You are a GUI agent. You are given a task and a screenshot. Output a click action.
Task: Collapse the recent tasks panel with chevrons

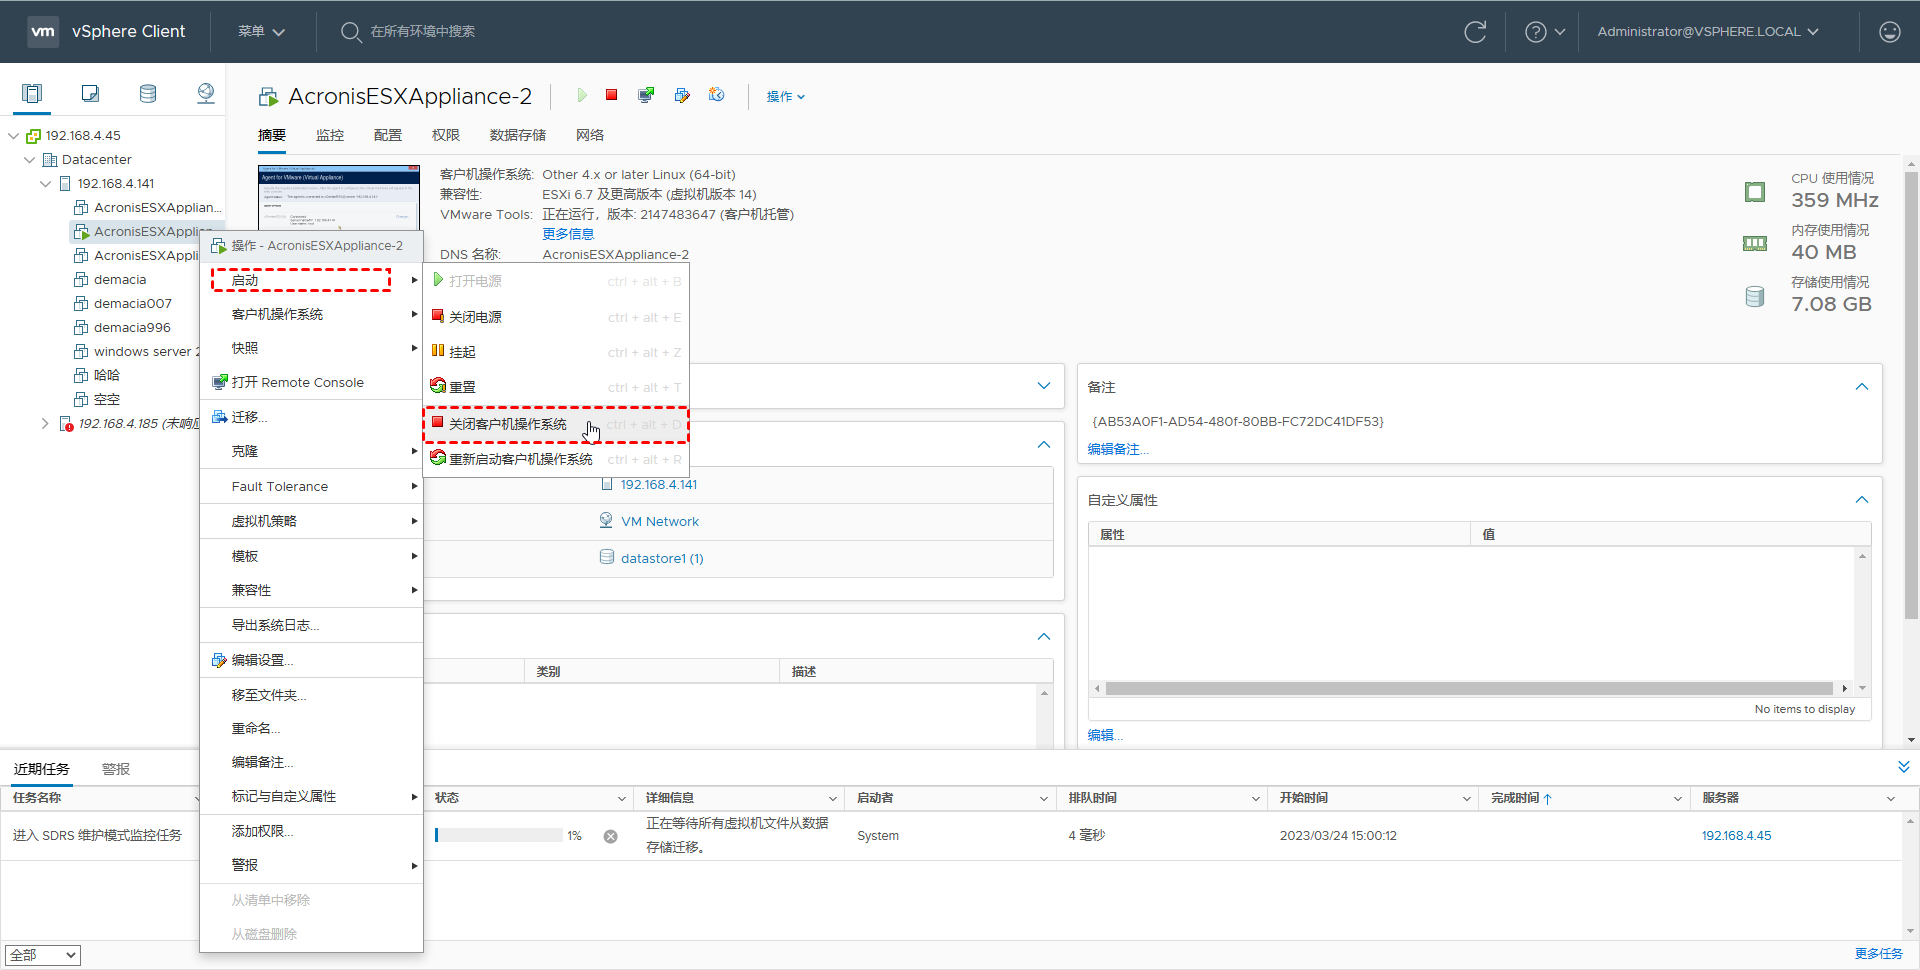coord(1903,767)
